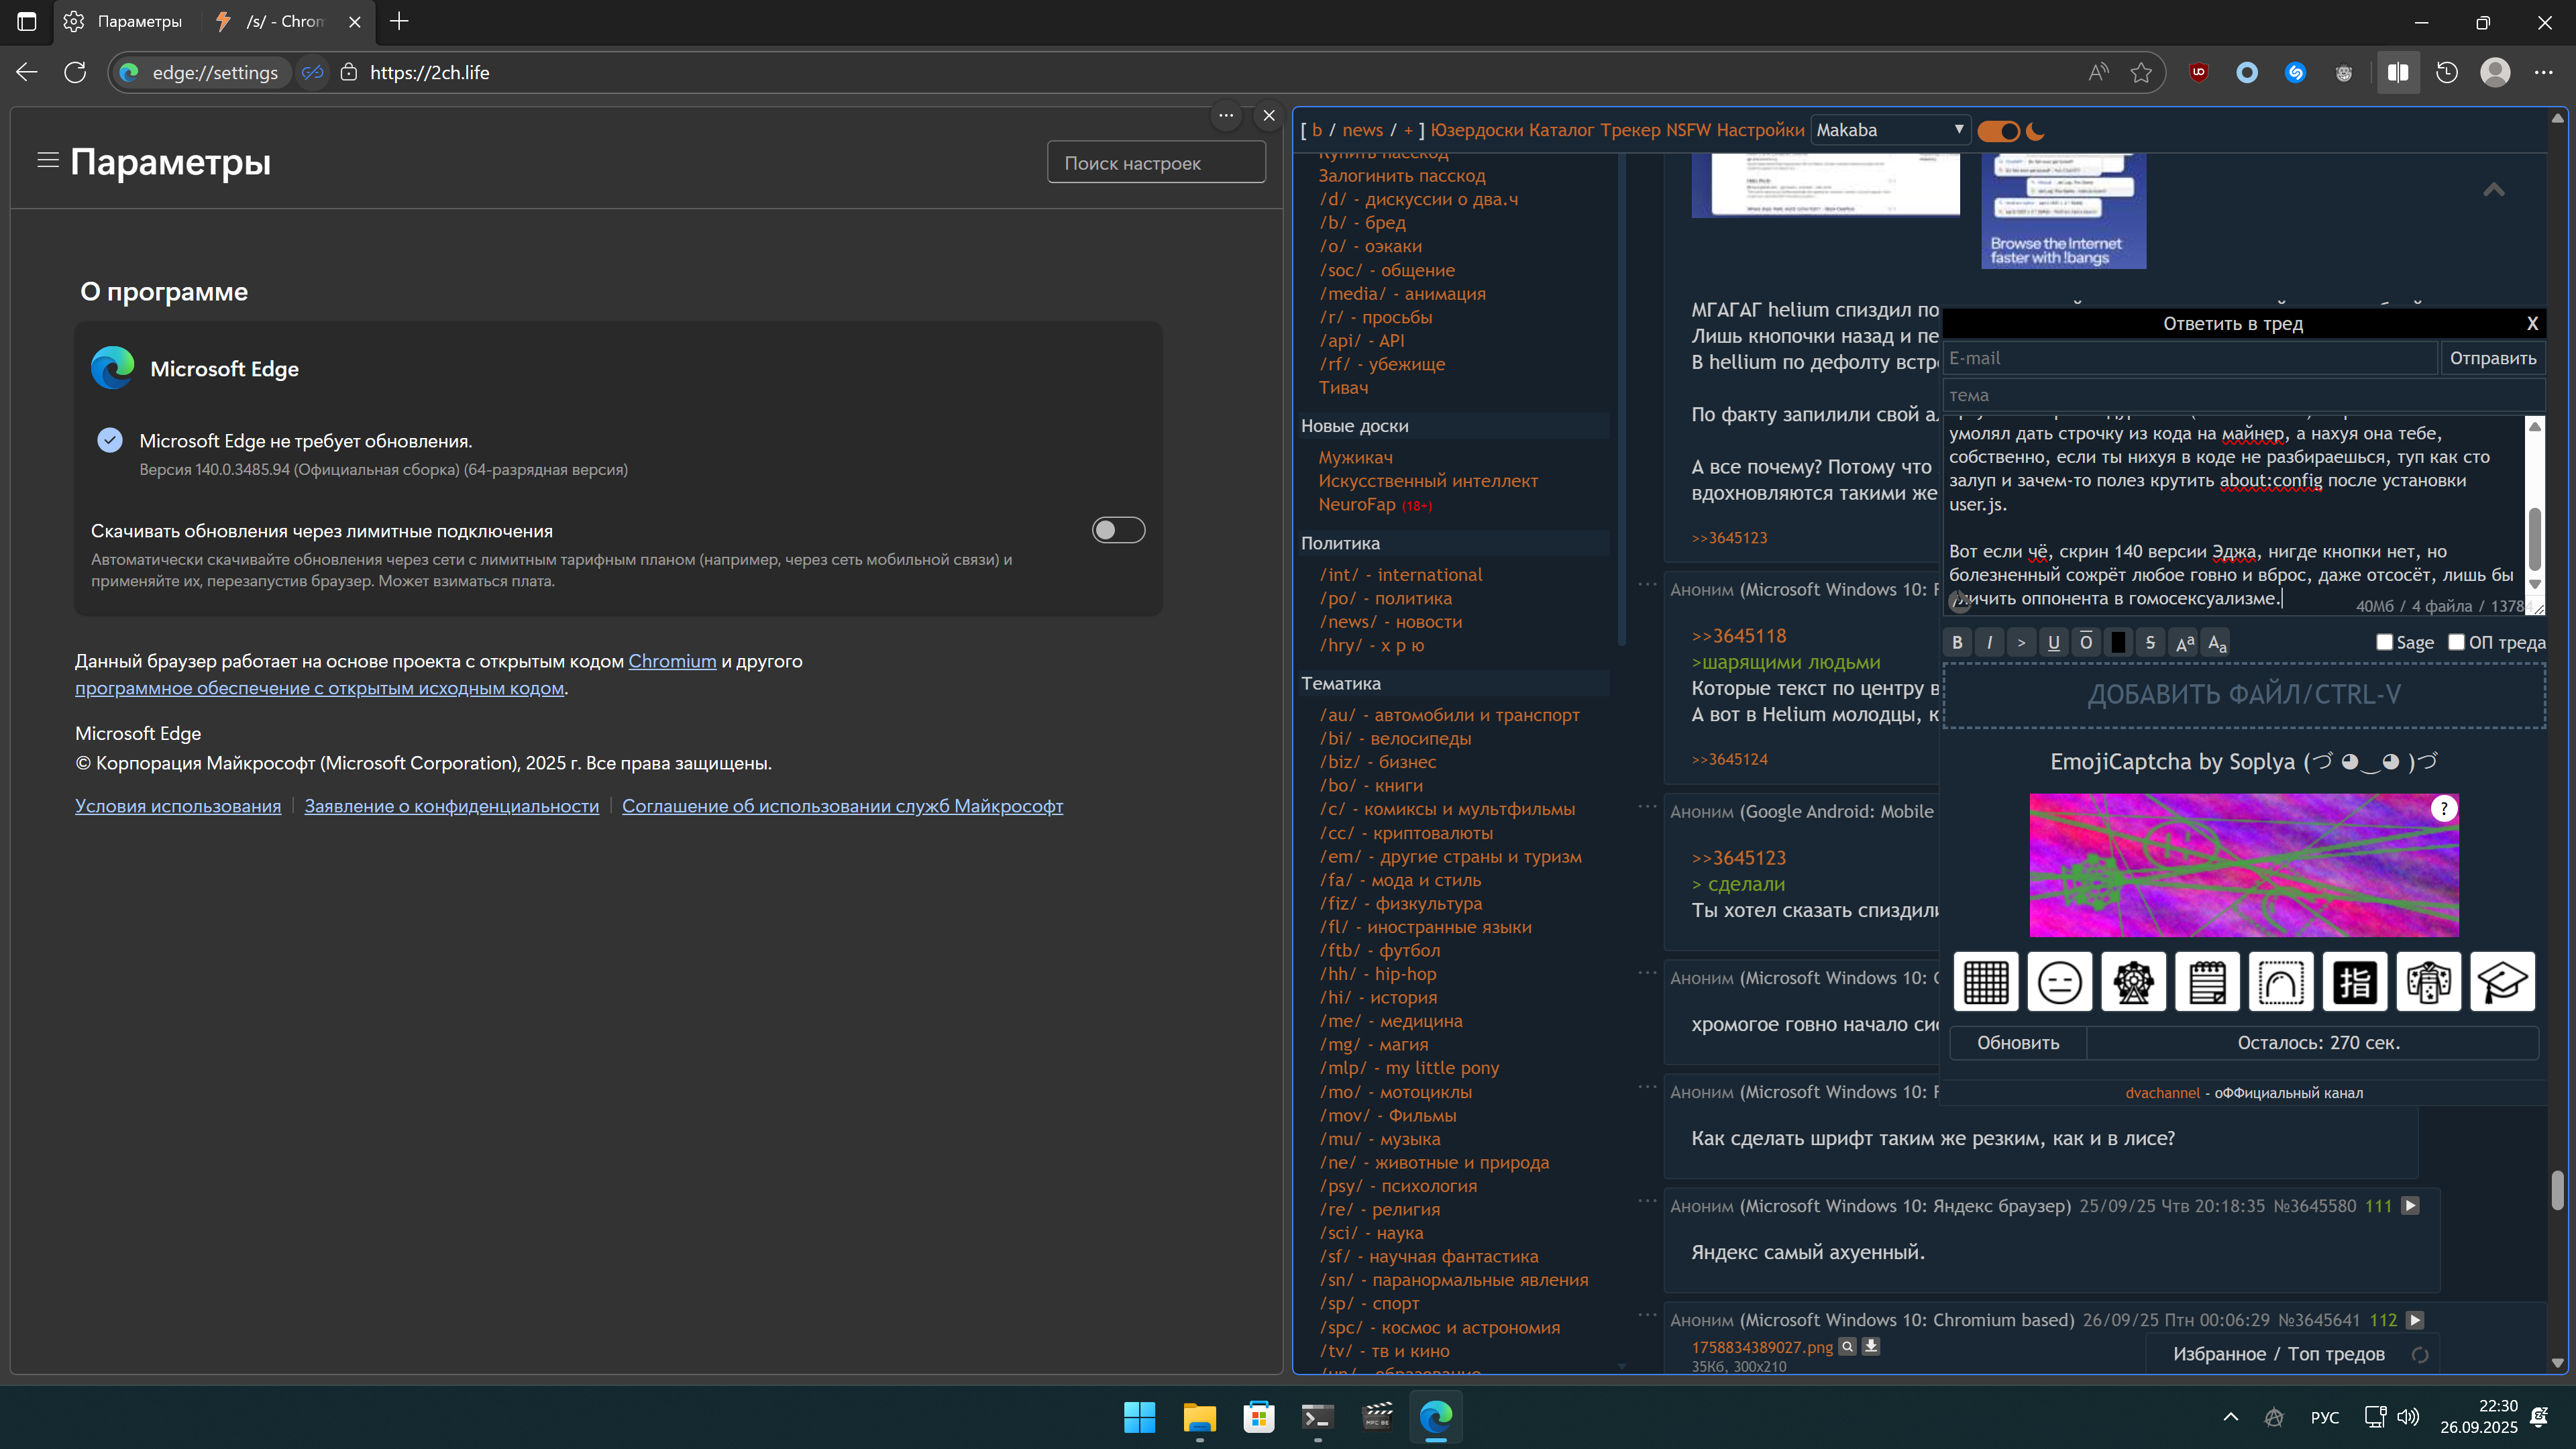Open Microsoft Store from taskbar

click(x=1258, y=1416)
